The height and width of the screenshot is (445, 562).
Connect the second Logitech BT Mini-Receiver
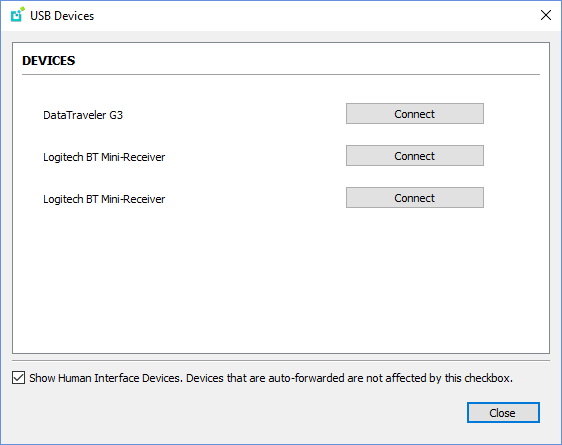415,198
